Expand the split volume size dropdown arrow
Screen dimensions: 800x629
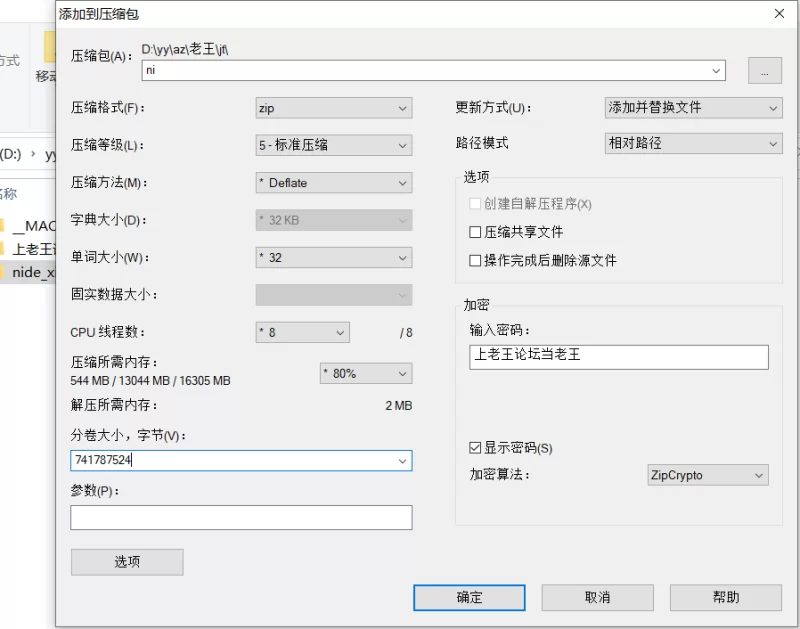[x=403, y=461]
